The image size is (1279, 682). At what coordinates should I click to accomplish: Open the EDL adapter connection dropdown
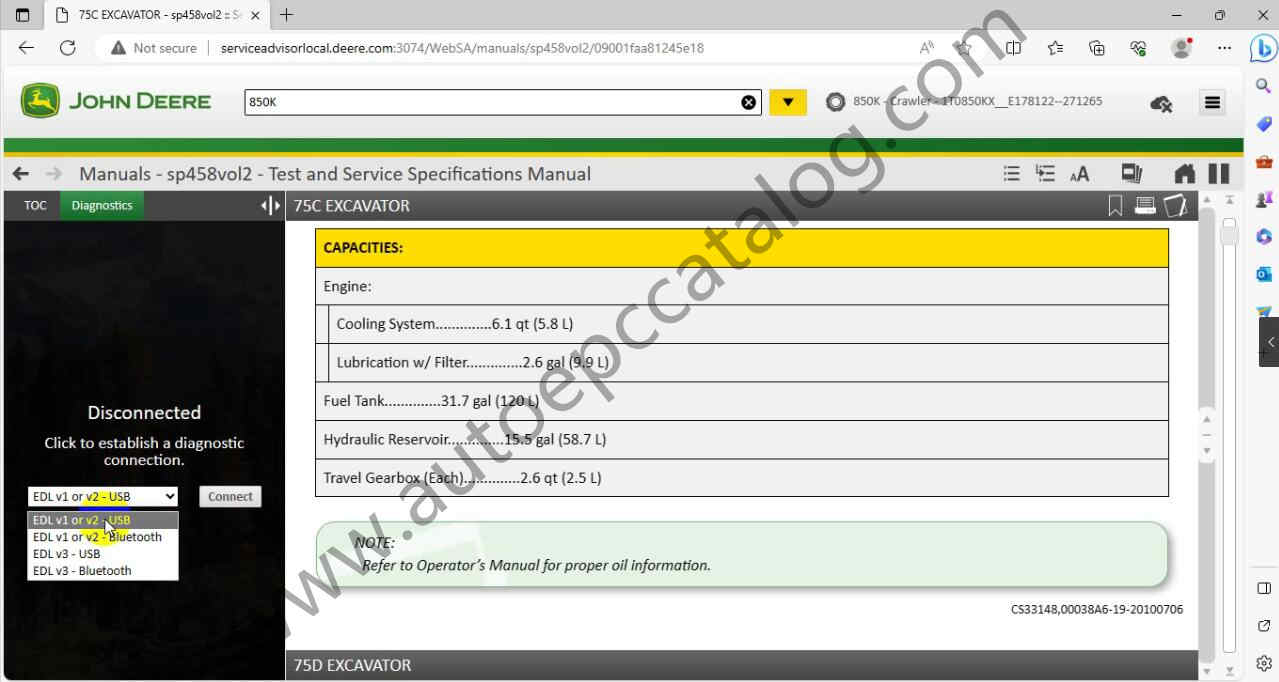click(103, 497)
